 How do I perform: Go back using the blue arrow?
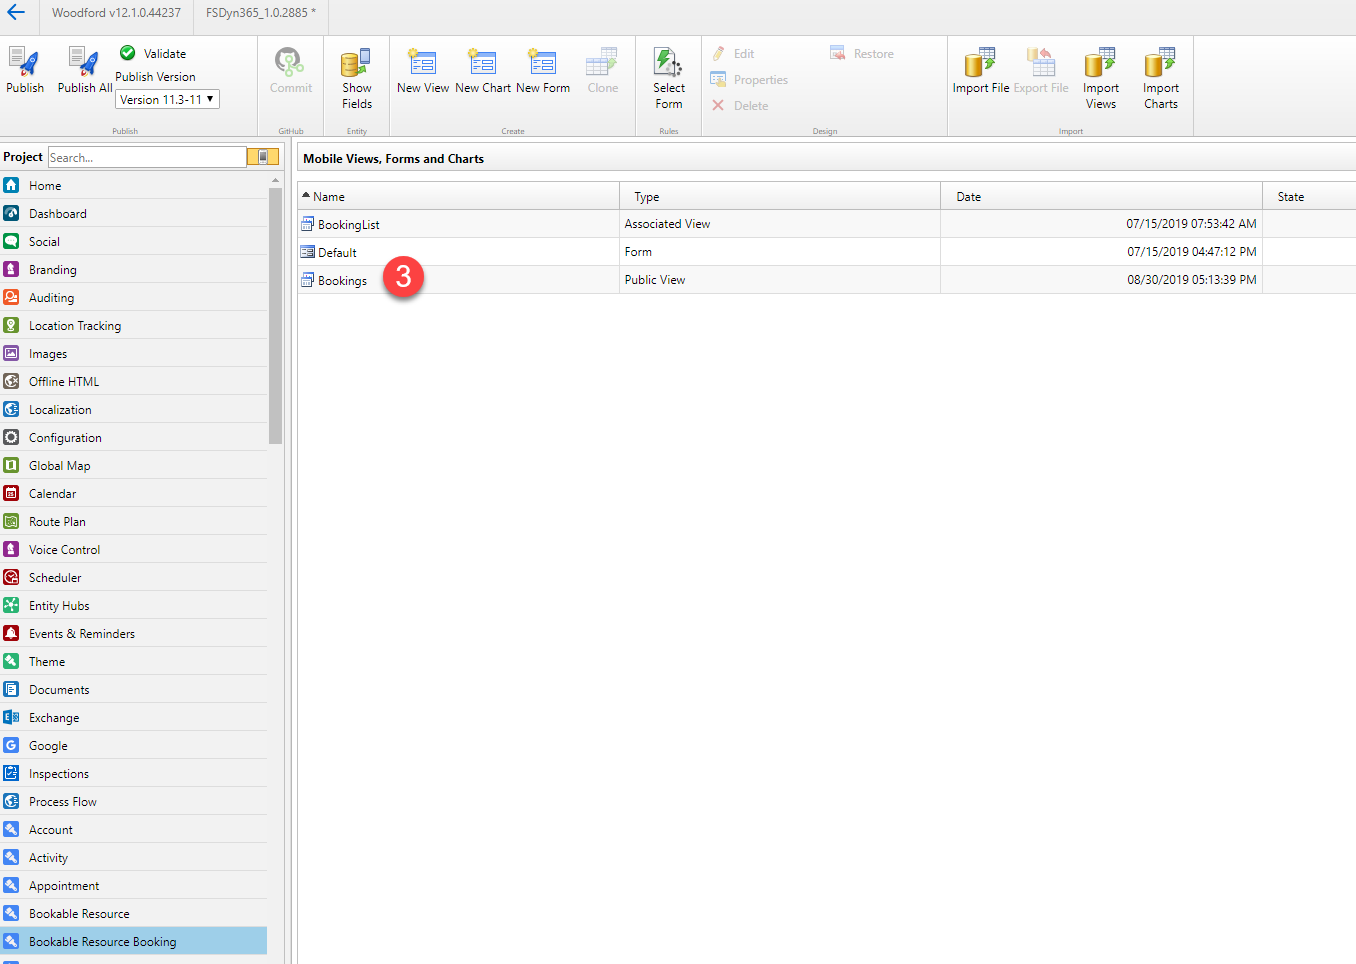pyautogui.click(x=17, y=13)
